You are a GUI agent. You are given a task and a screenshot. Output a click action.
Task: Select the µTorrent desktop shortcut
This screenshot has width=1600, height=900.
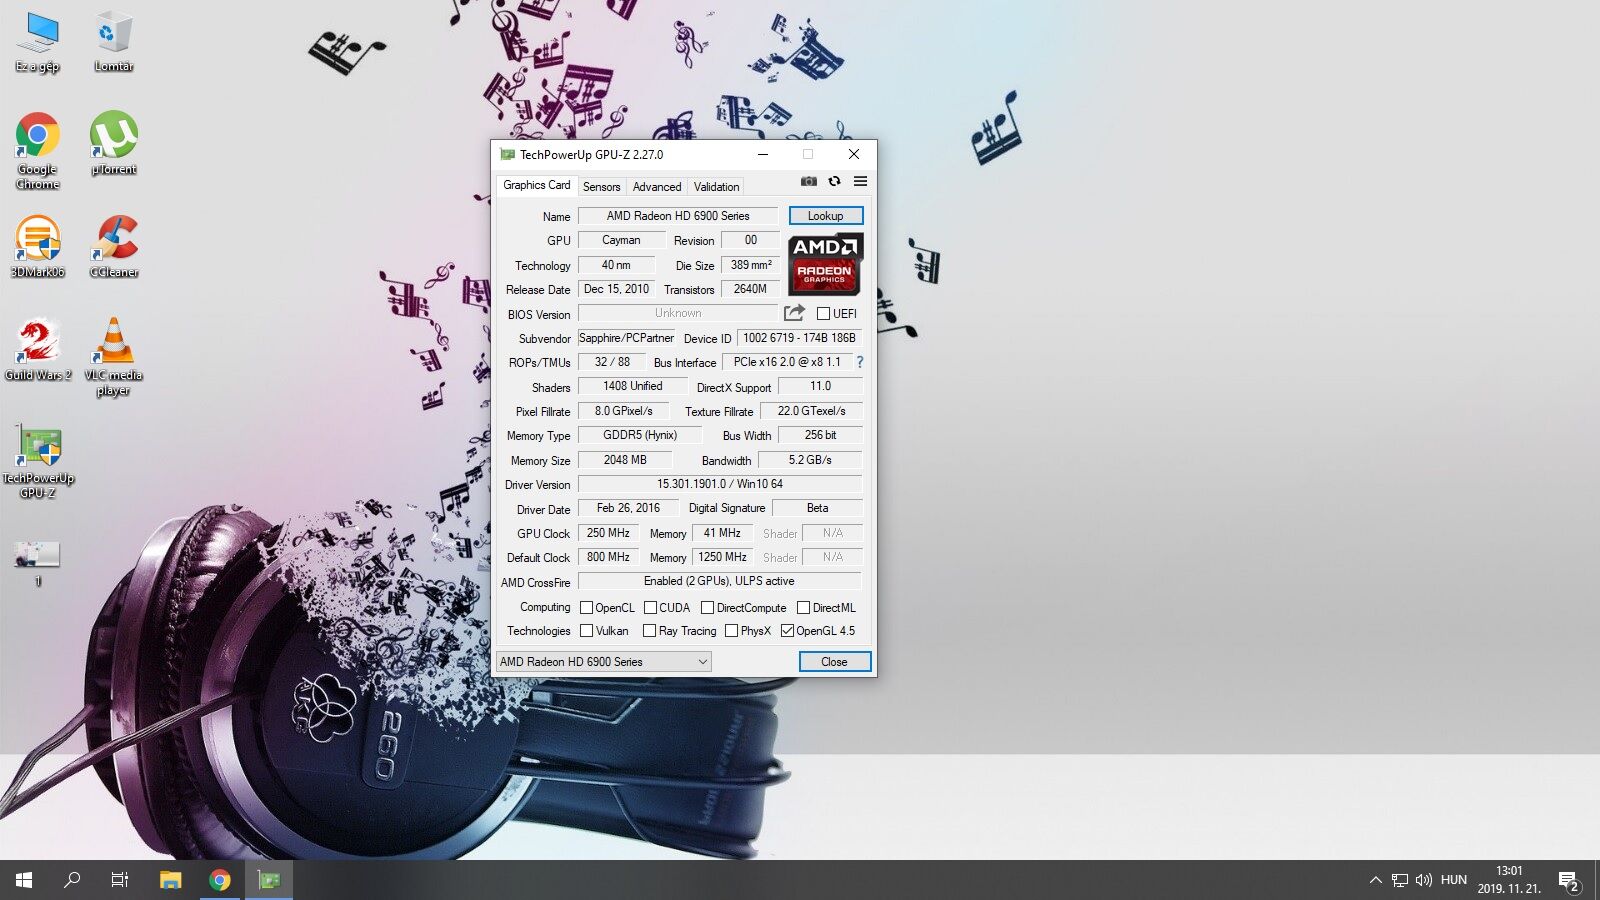coord(114,143)
